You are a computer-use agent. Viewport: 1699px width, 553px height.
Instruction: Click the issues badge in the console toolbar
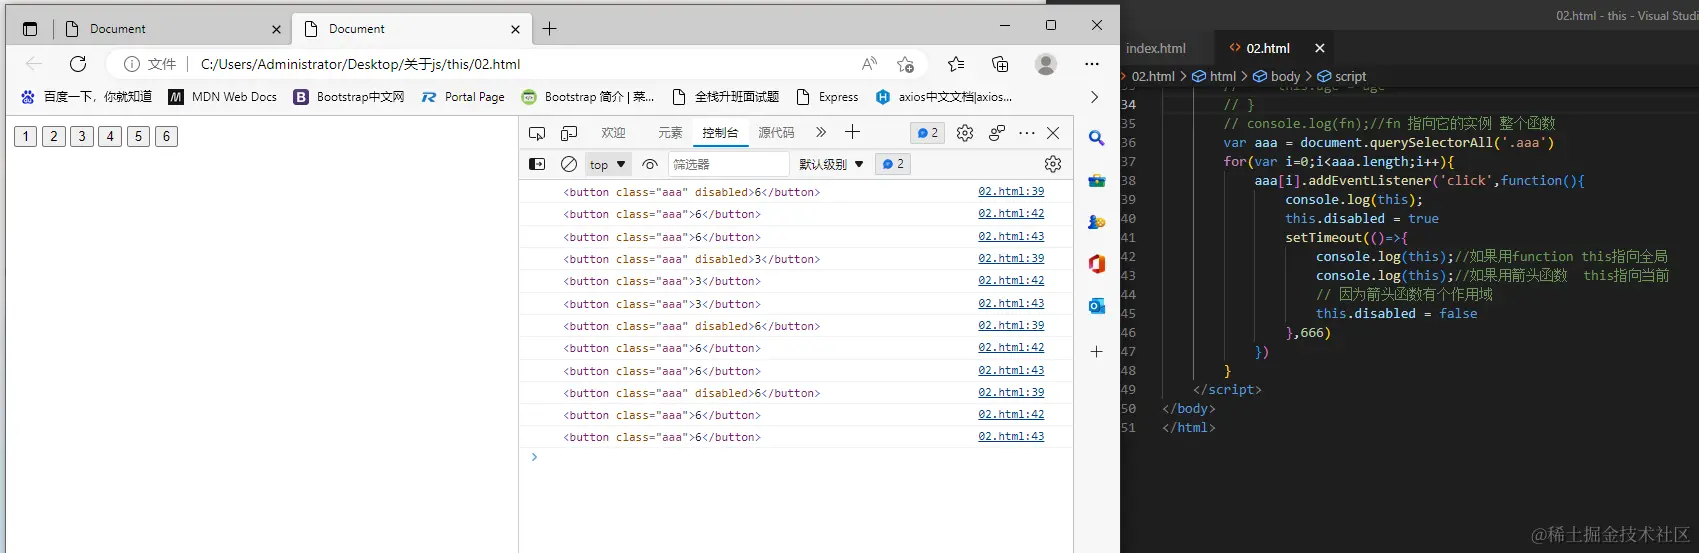tap(893, 164)
